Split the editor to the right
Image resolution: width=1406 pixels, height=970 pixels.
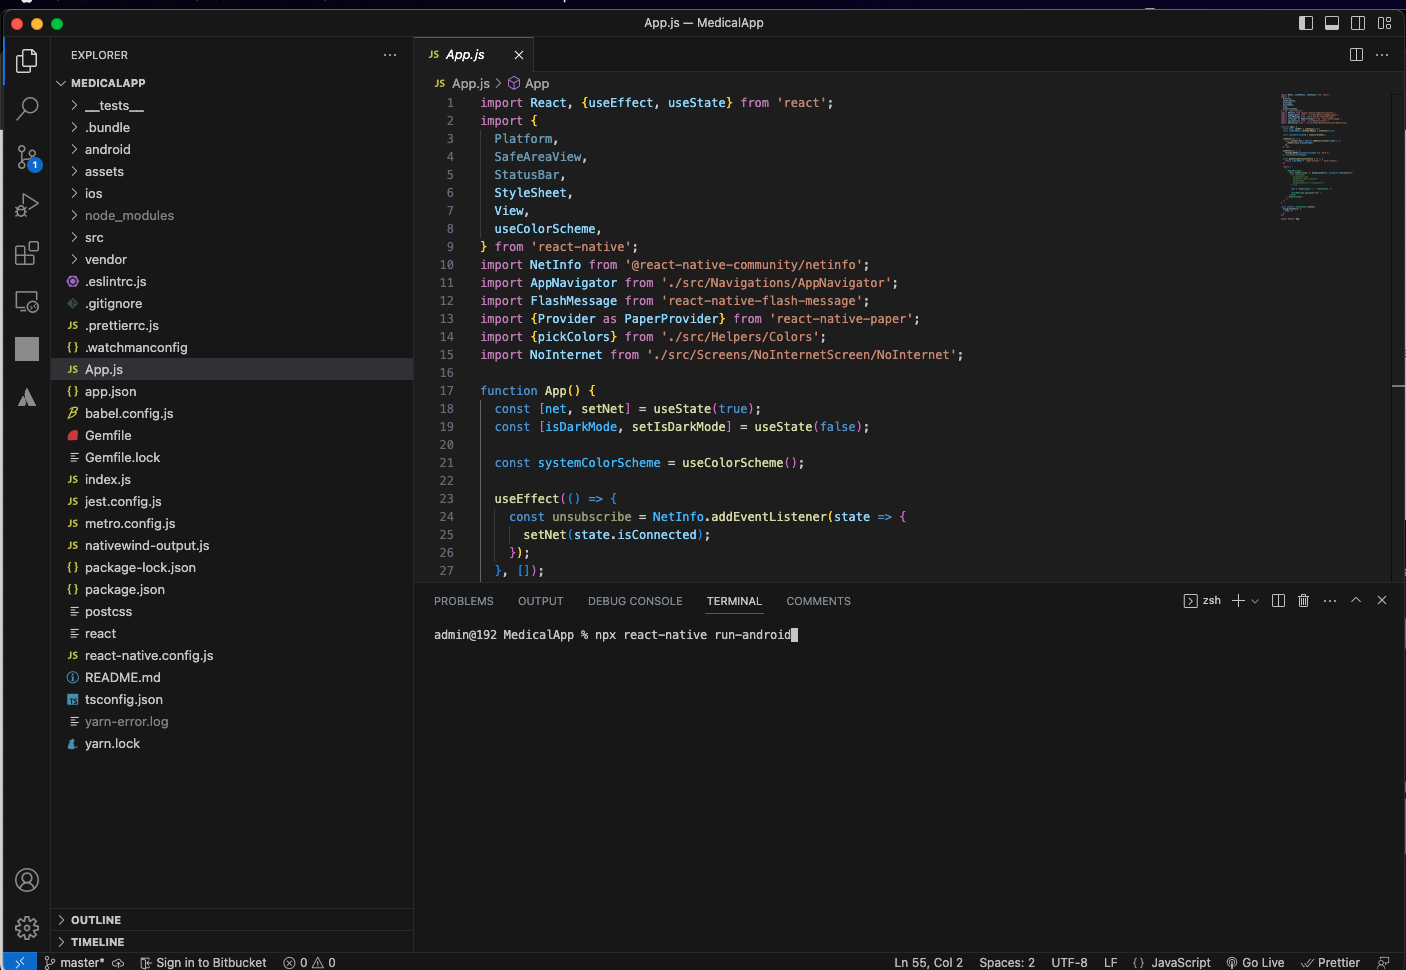(1356, 55)
